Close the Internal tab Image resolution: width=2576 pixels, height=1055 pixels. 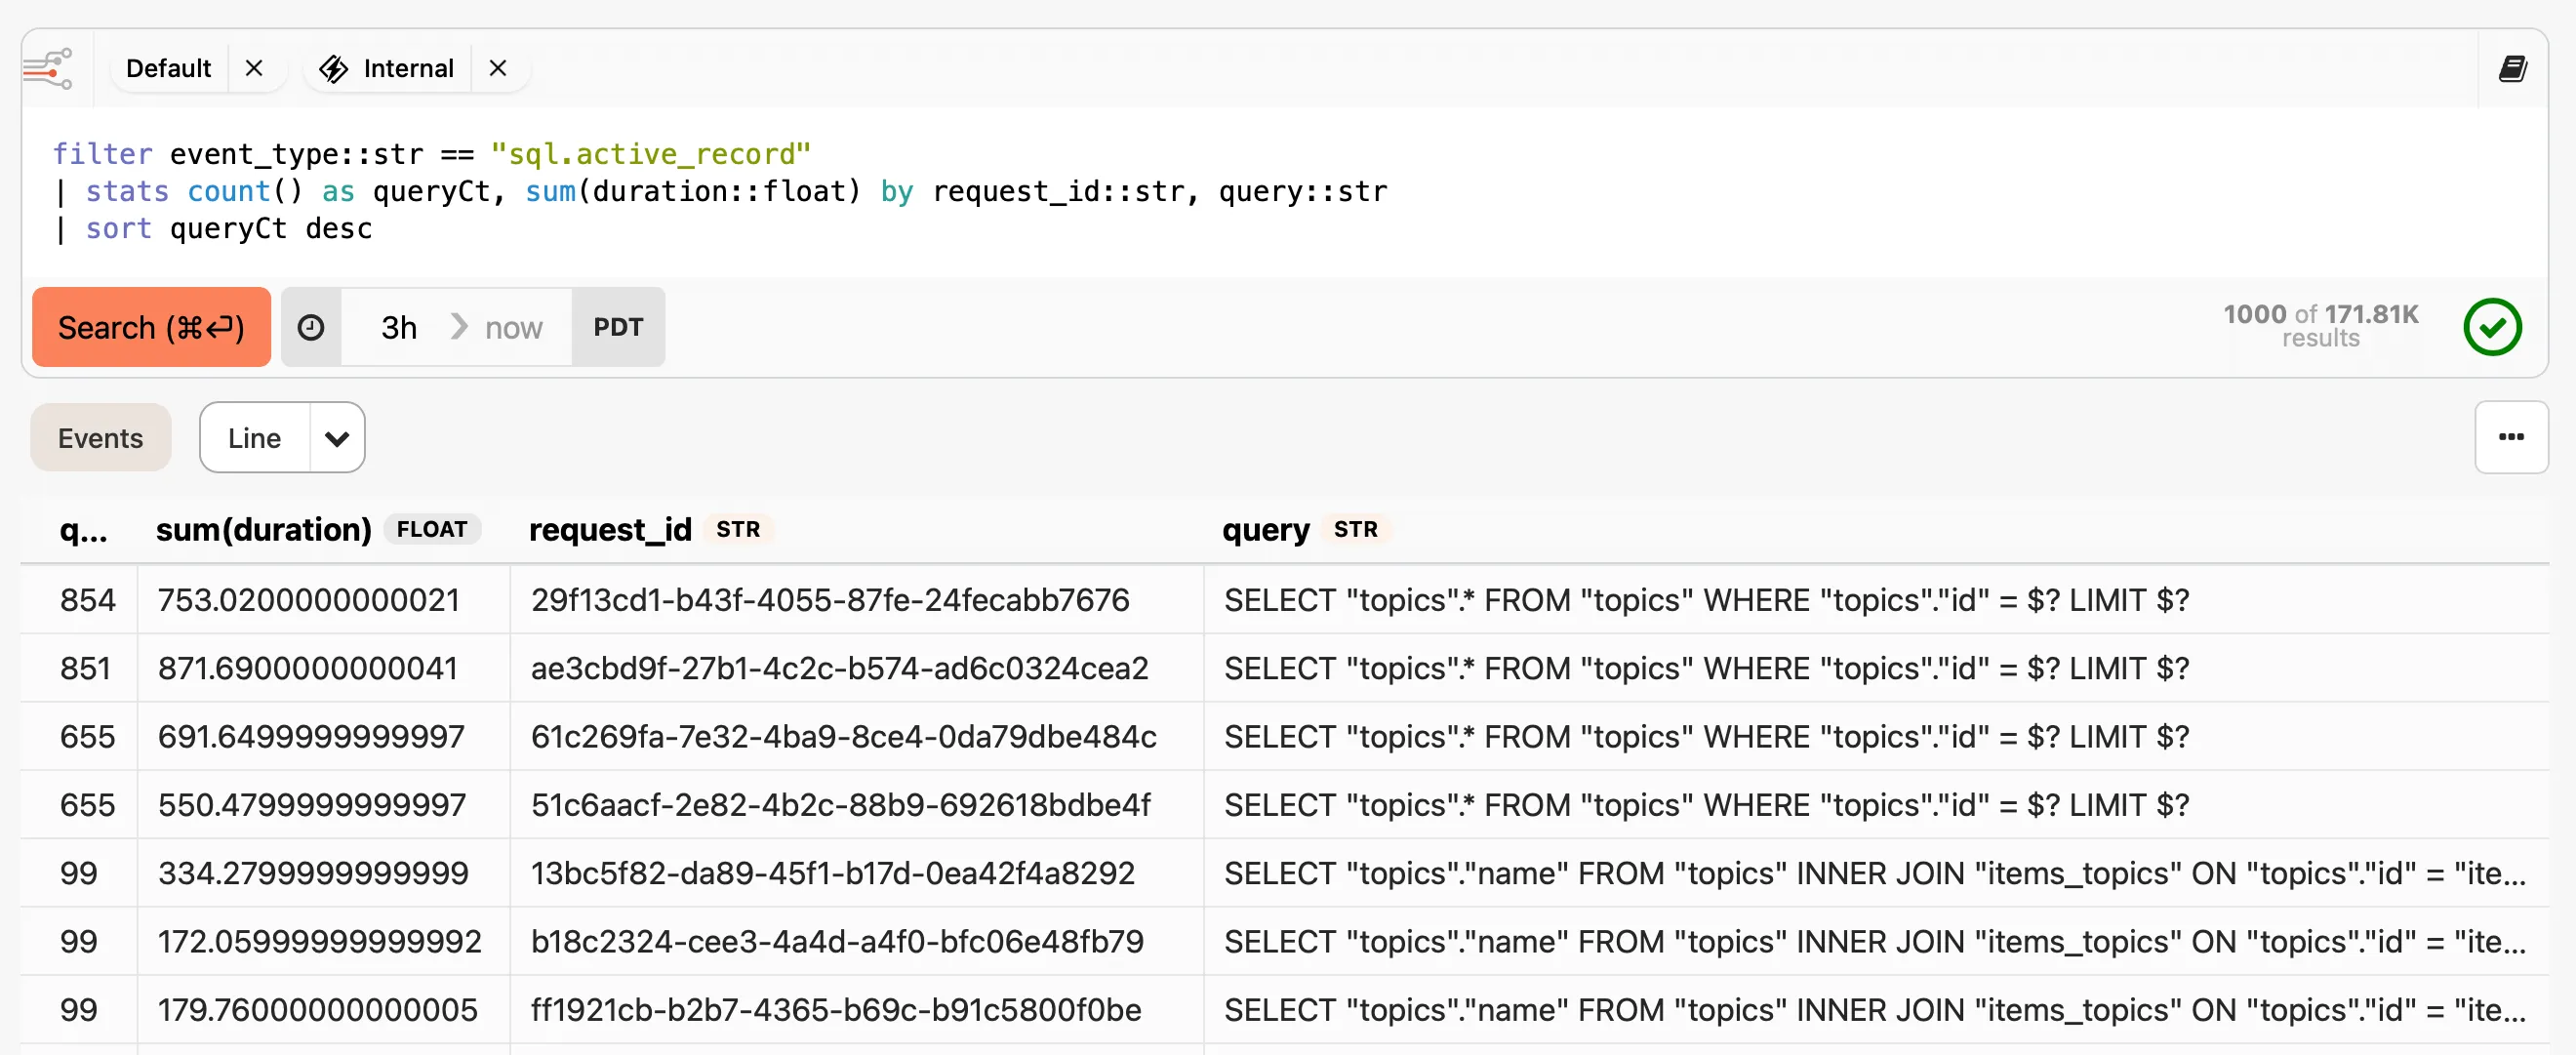point(499,68)
